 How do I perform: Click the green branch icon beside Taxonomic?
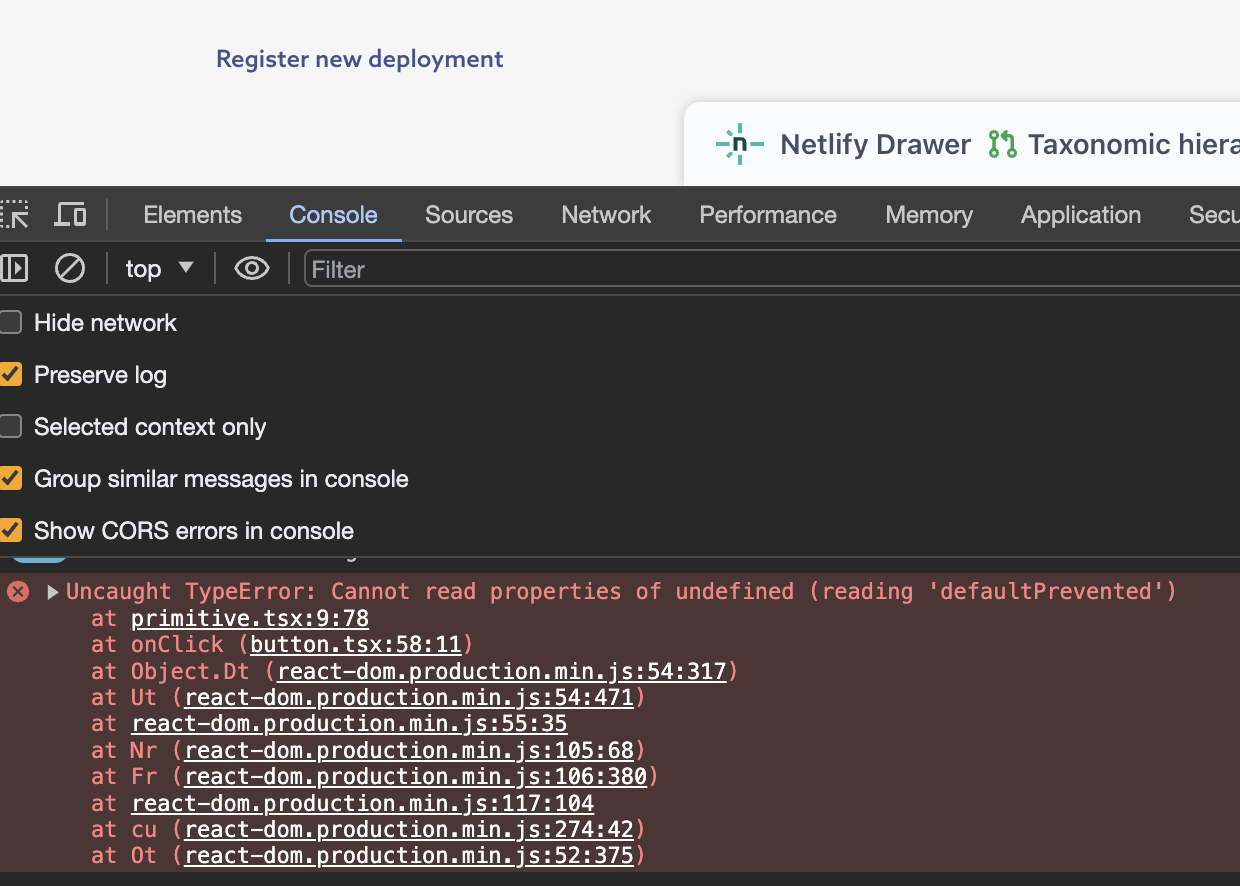[x=1002, y=145]
